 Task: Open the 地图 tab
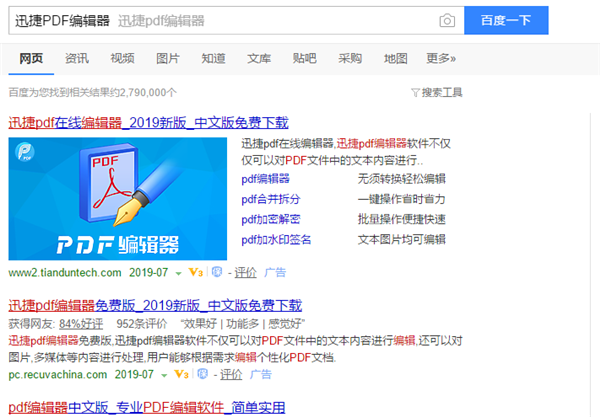(x=395, y=59)
